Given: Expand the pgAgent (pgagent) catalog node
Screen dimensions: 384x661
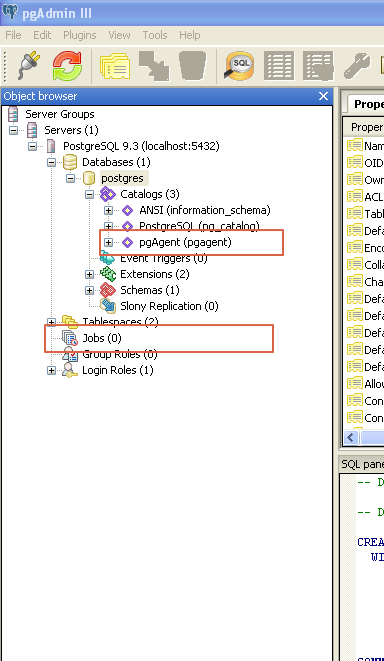Looking at the screenshot, I should 109,242.
